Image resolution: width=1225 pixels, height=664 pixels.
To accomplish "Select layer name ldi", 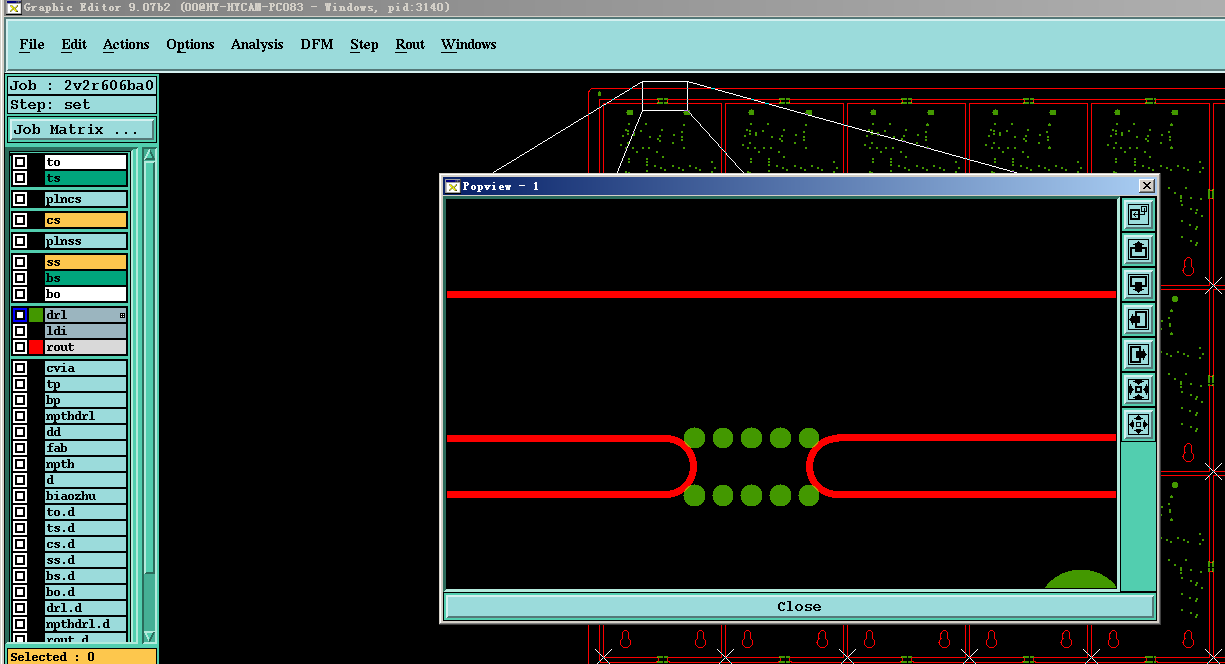I will click(x=86, y=331).
